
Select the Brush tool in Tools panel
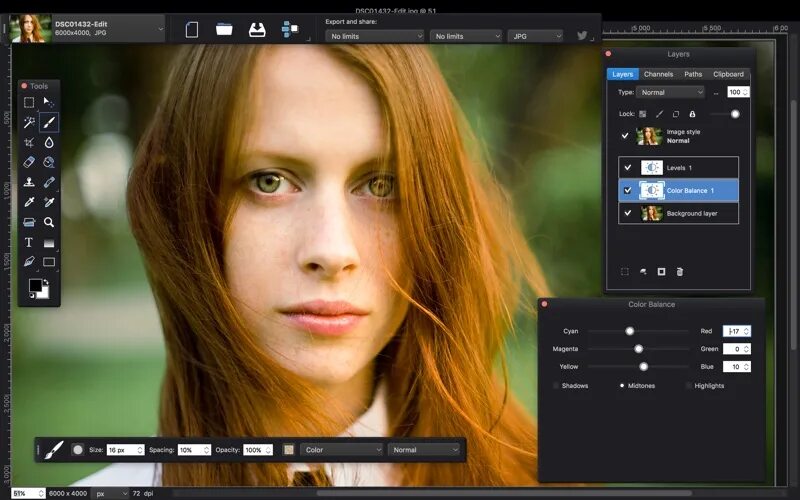click(48, 122)
